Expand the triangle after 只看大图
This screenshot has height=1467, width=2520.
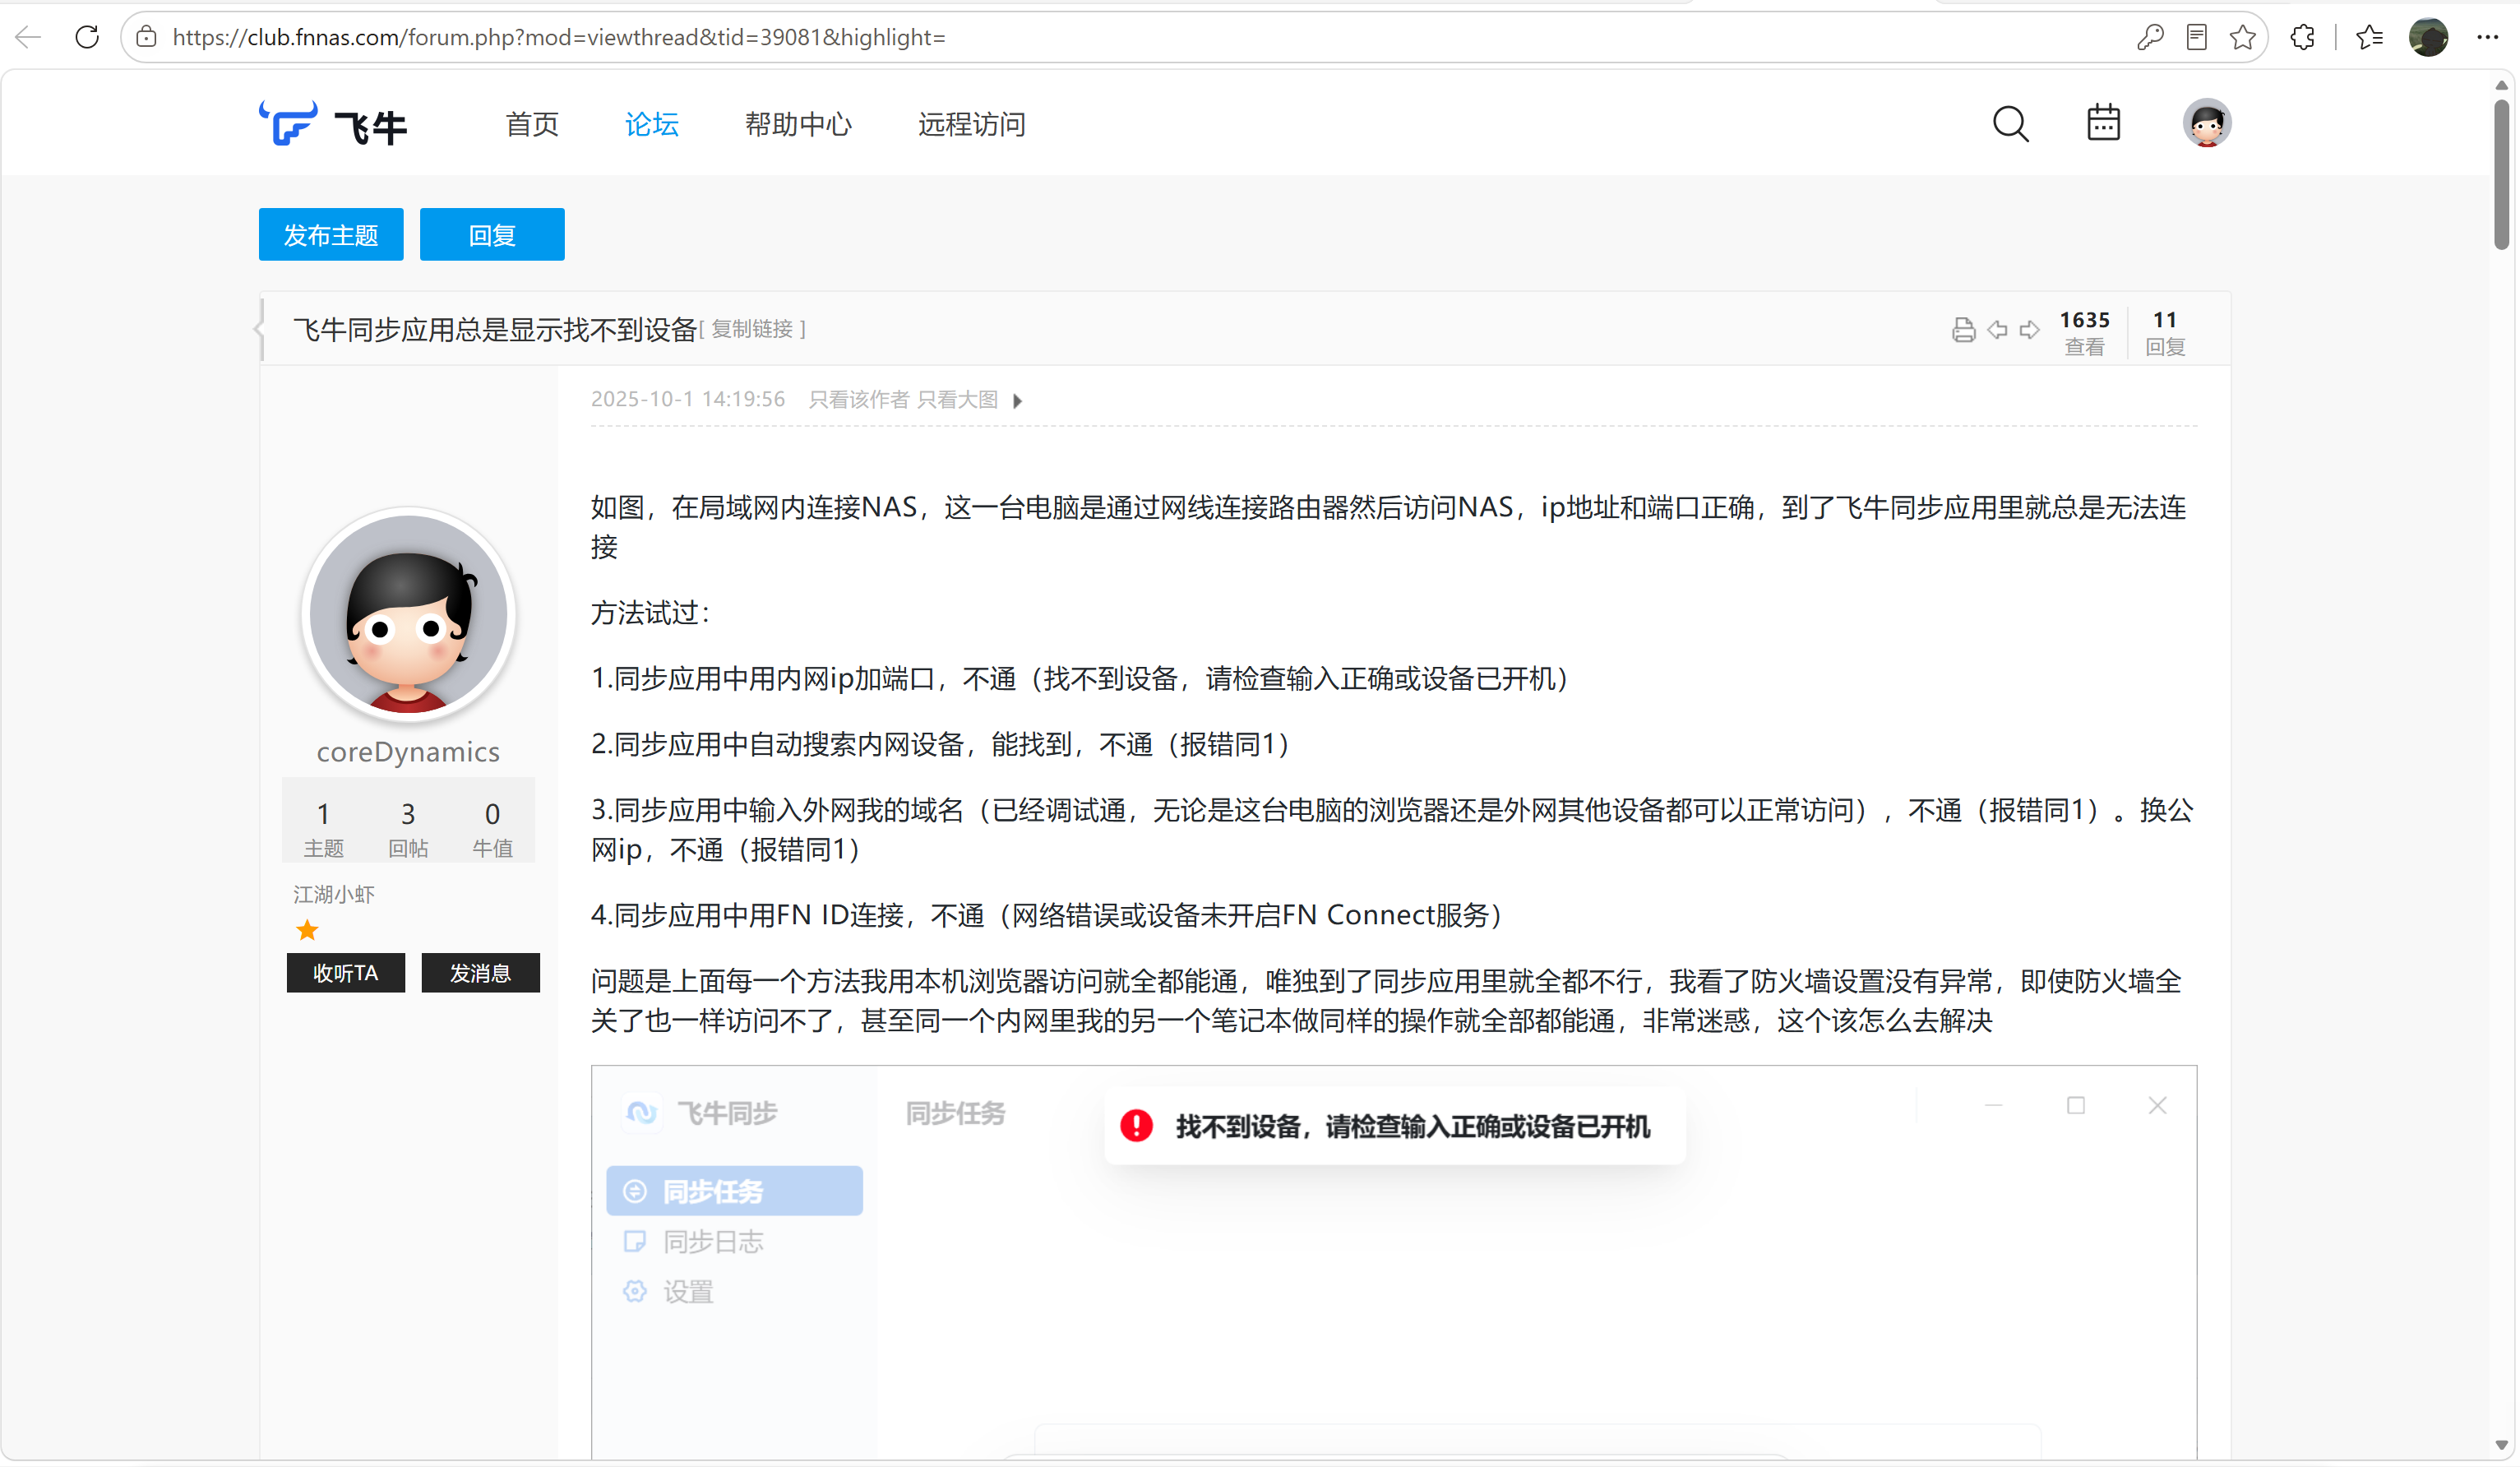(1017, 401)
